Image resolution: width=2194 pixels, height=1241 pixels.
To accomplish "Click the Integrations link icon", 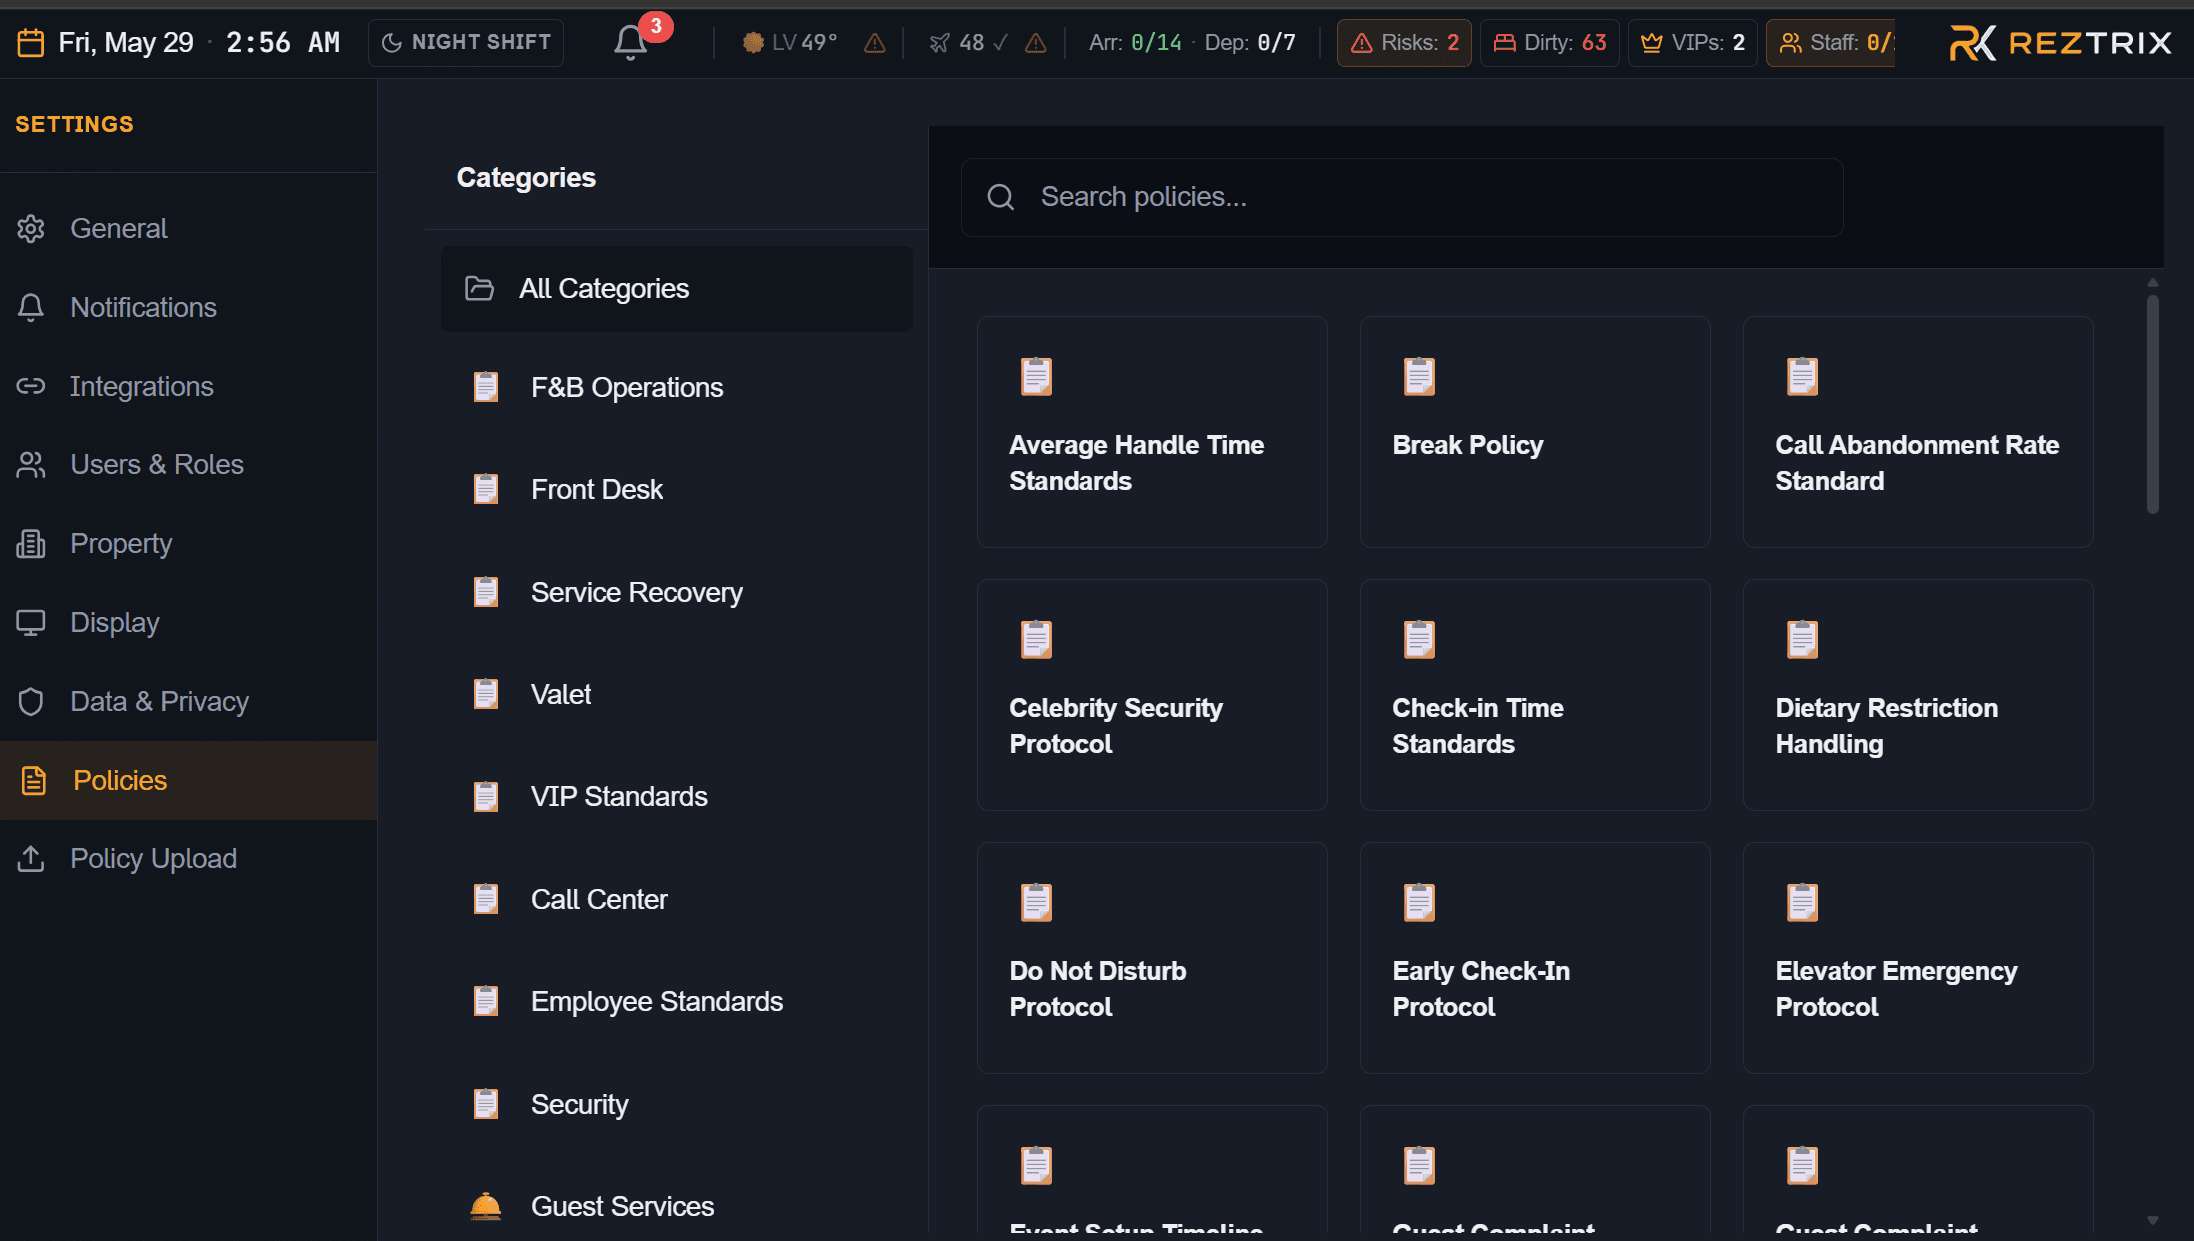I will [x=31, y=386].
